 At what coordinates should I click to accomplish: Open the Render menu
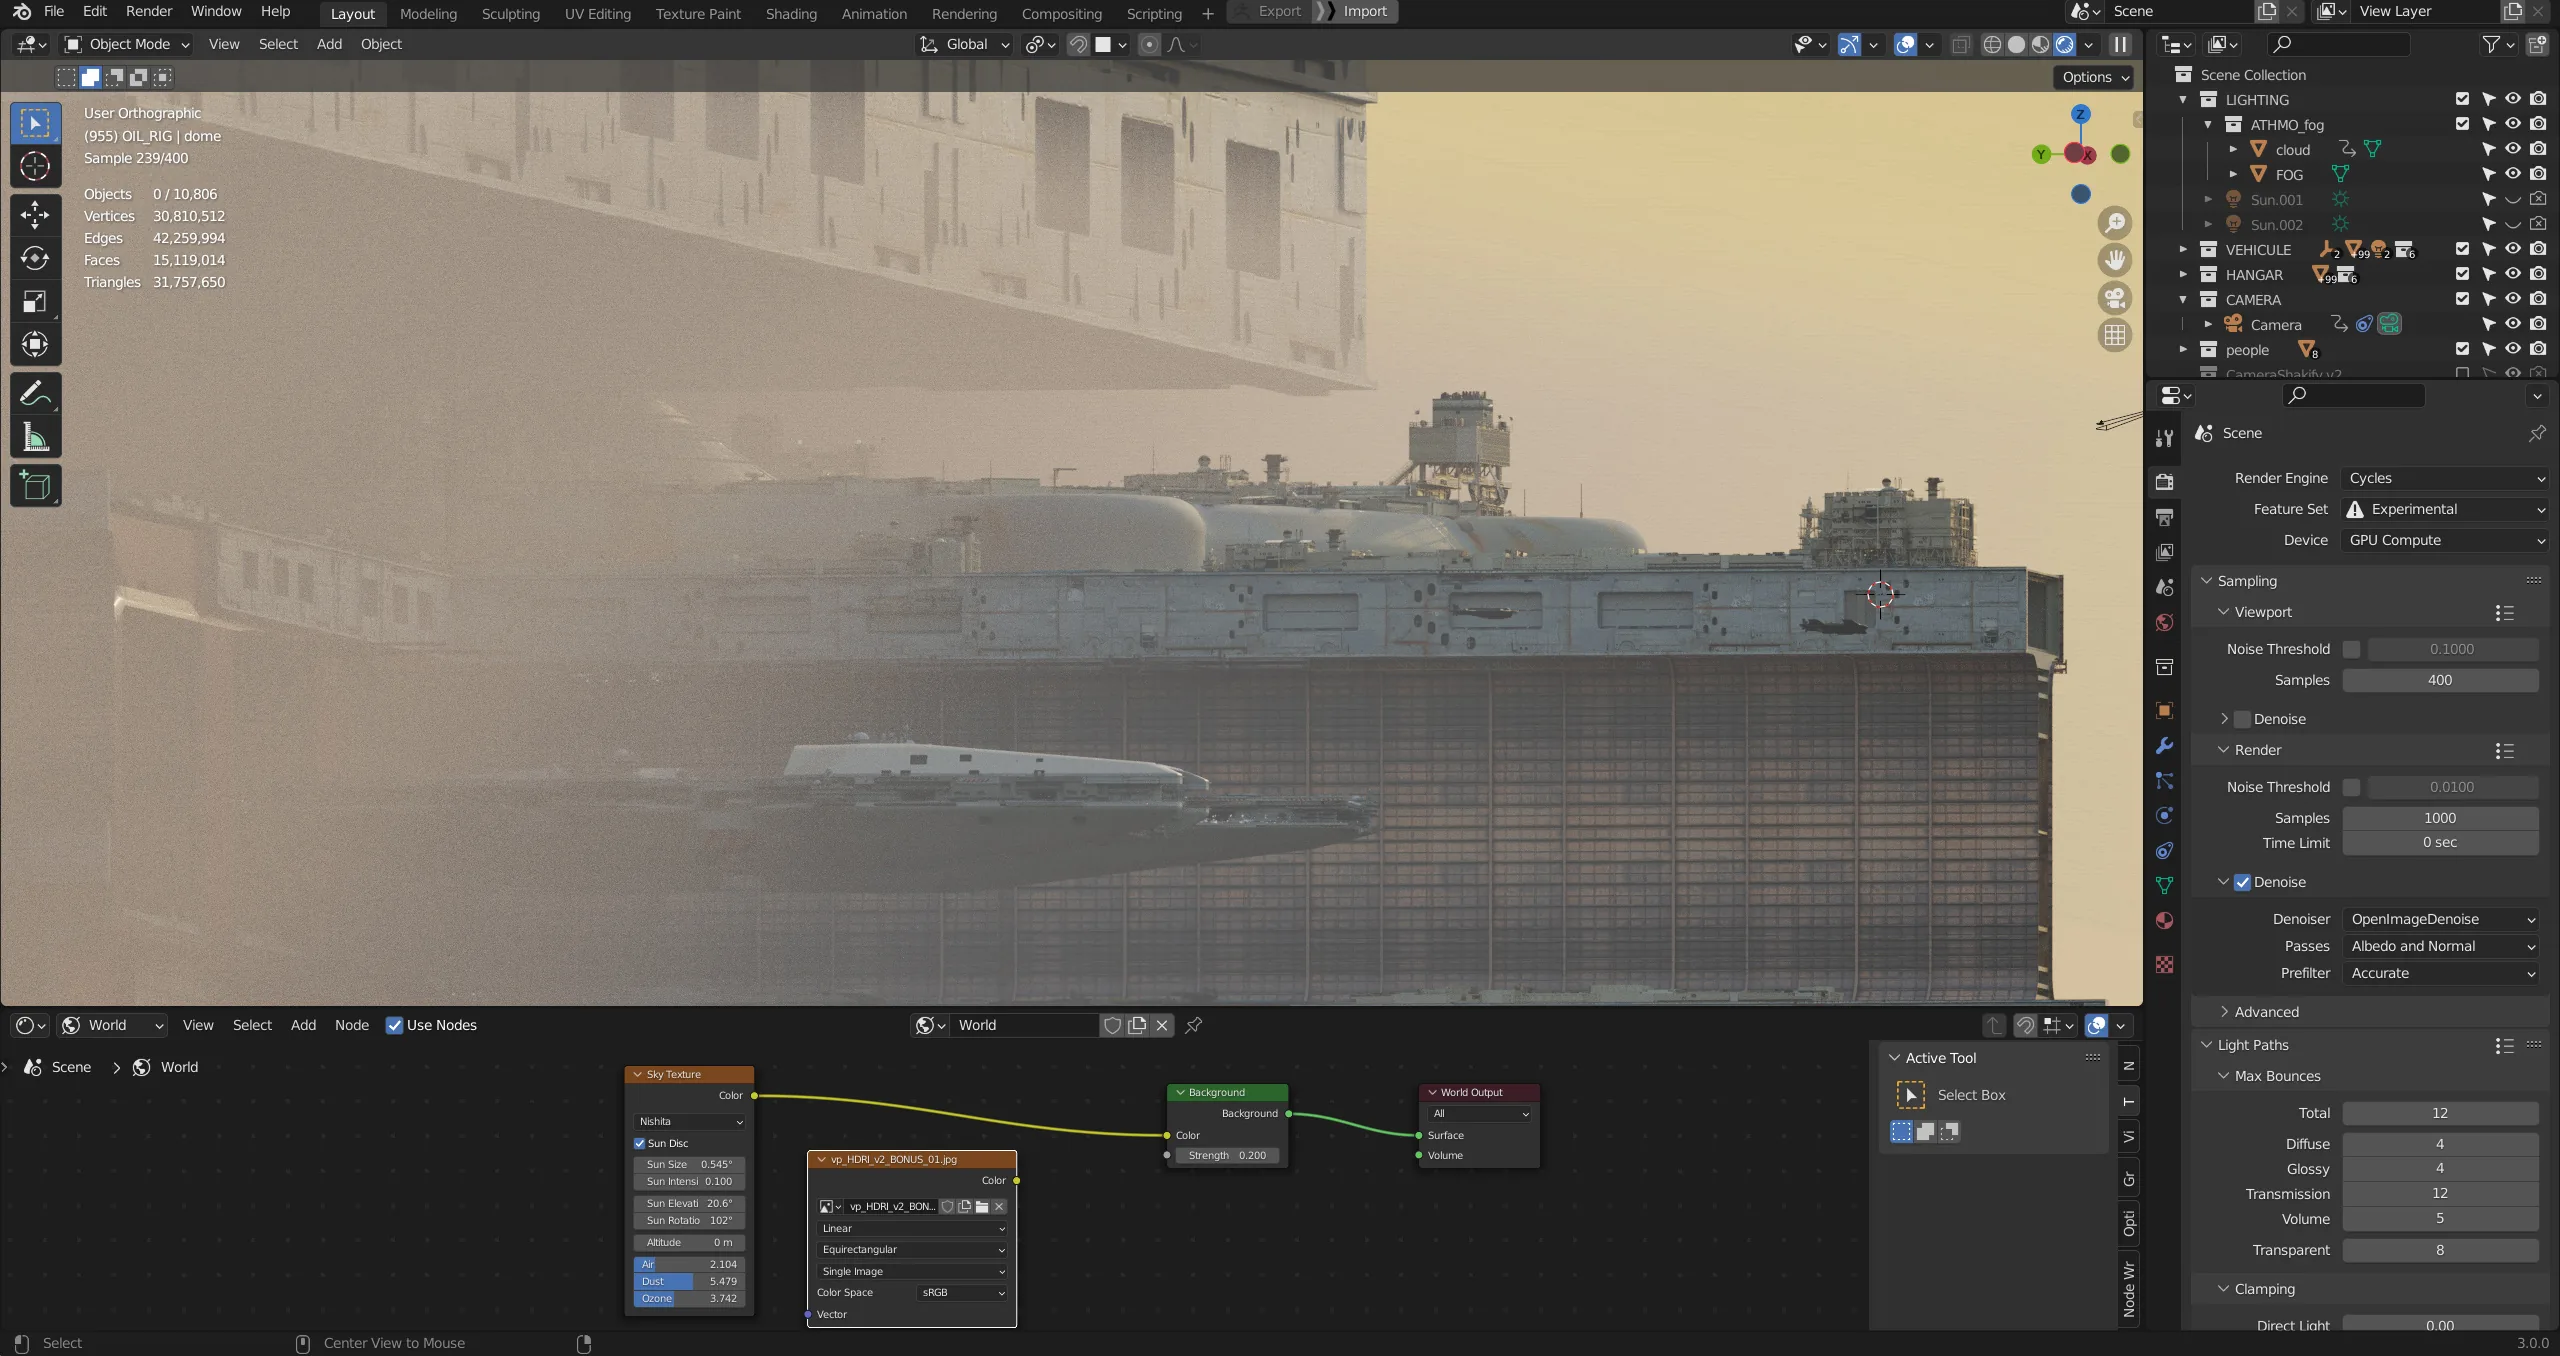coord(149,11)
